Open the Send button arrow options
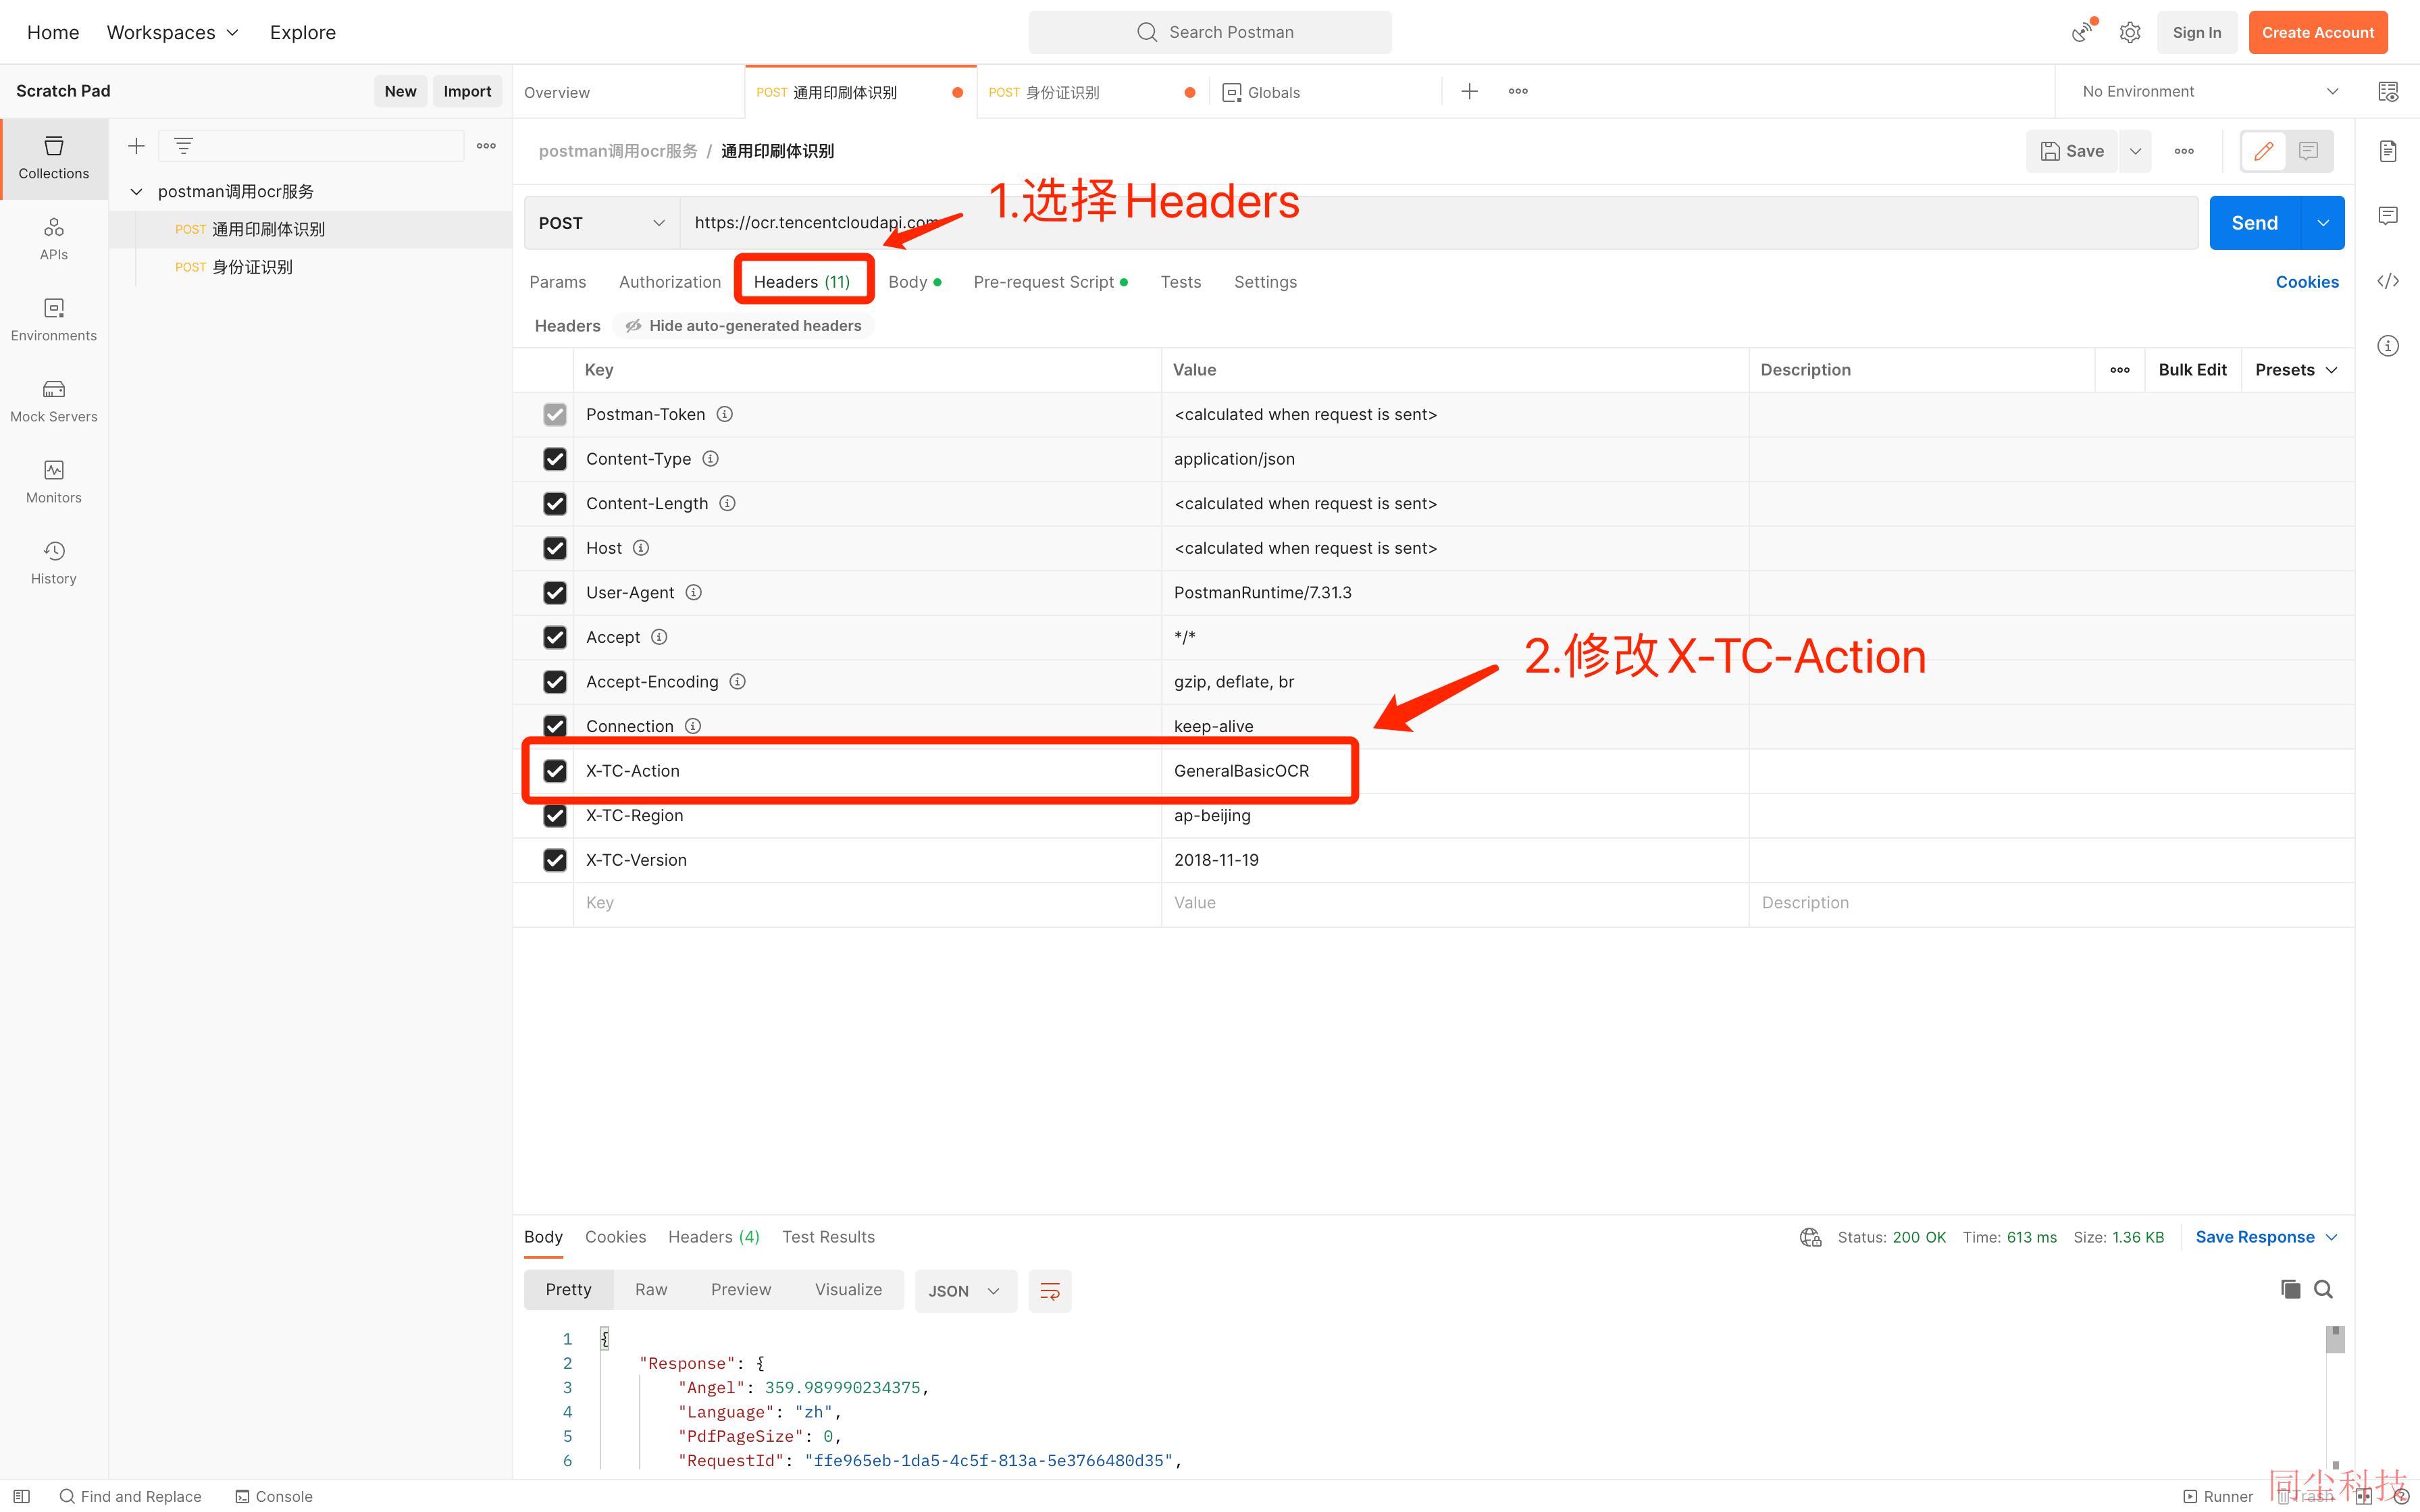Screen dimensions: 2420x1512 [x=2323, y=223]
